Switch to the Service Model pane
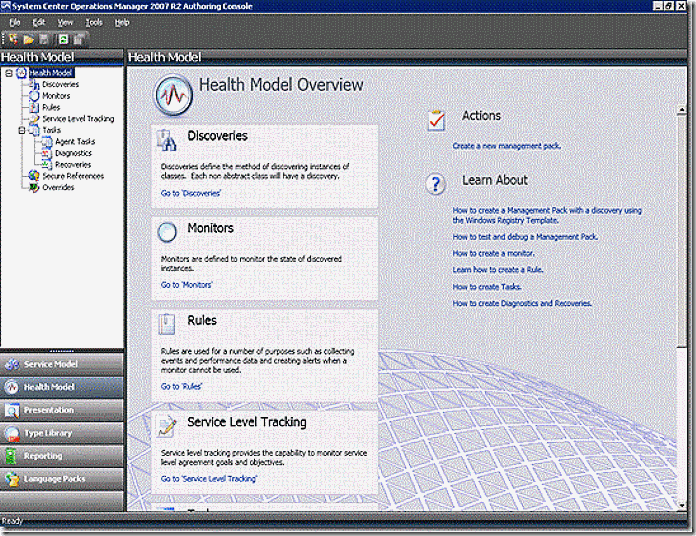This screenshot has height=536, width=696. pos(50,364)
